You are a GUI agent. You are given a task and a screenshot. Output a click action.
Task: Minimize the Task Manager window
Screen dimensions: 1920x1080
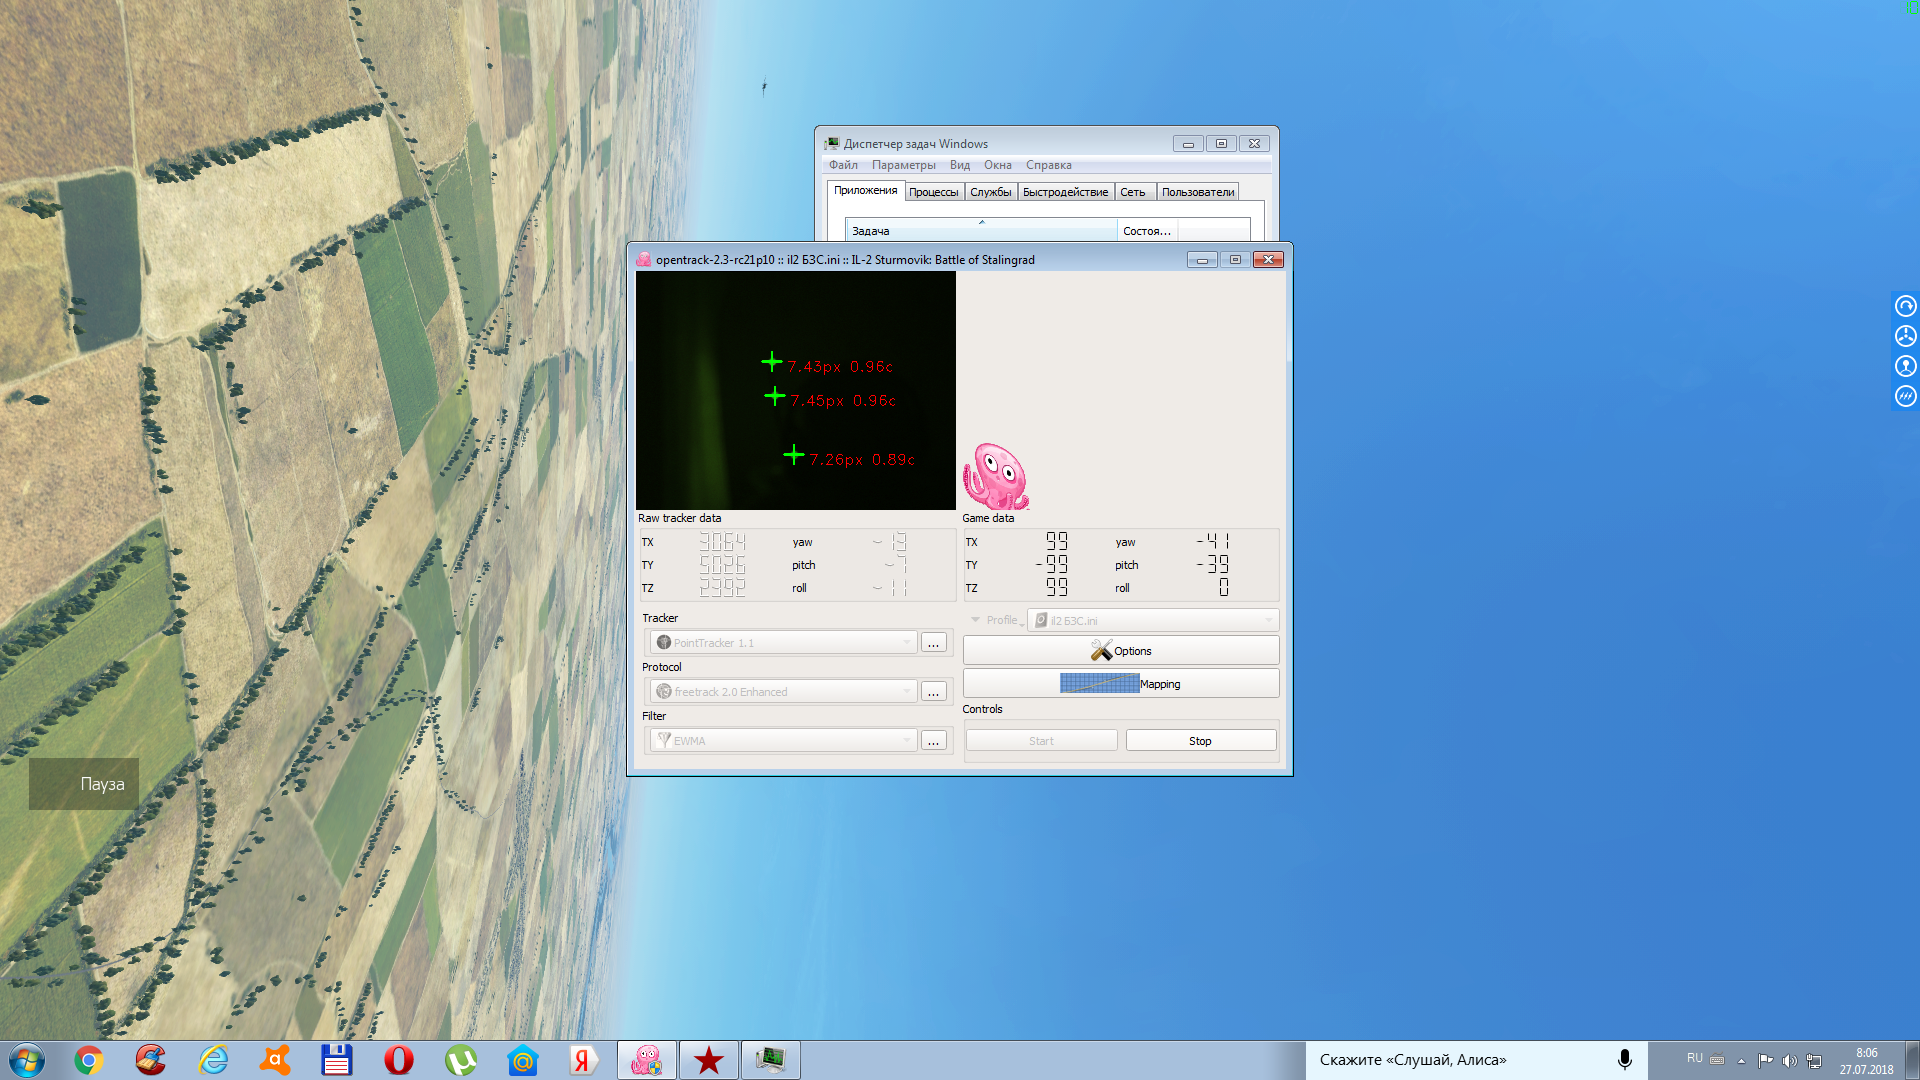[x=1188, y=144]
